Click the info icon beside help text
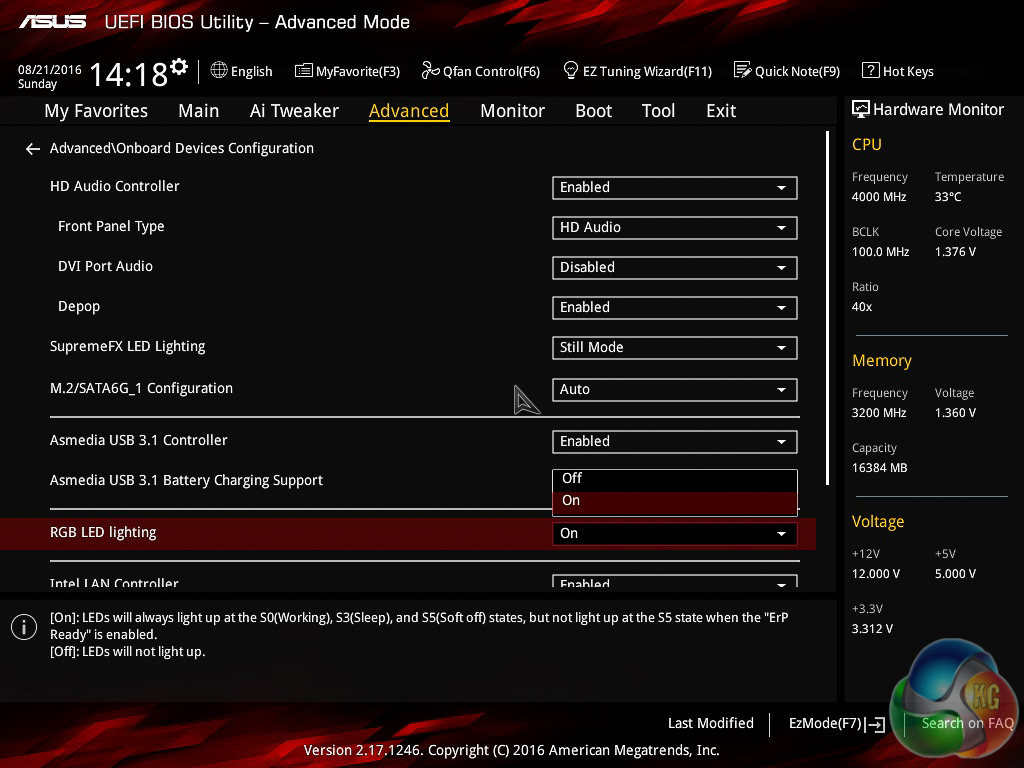The width and height of the screenshot is (1024, 768). point(24,628)
